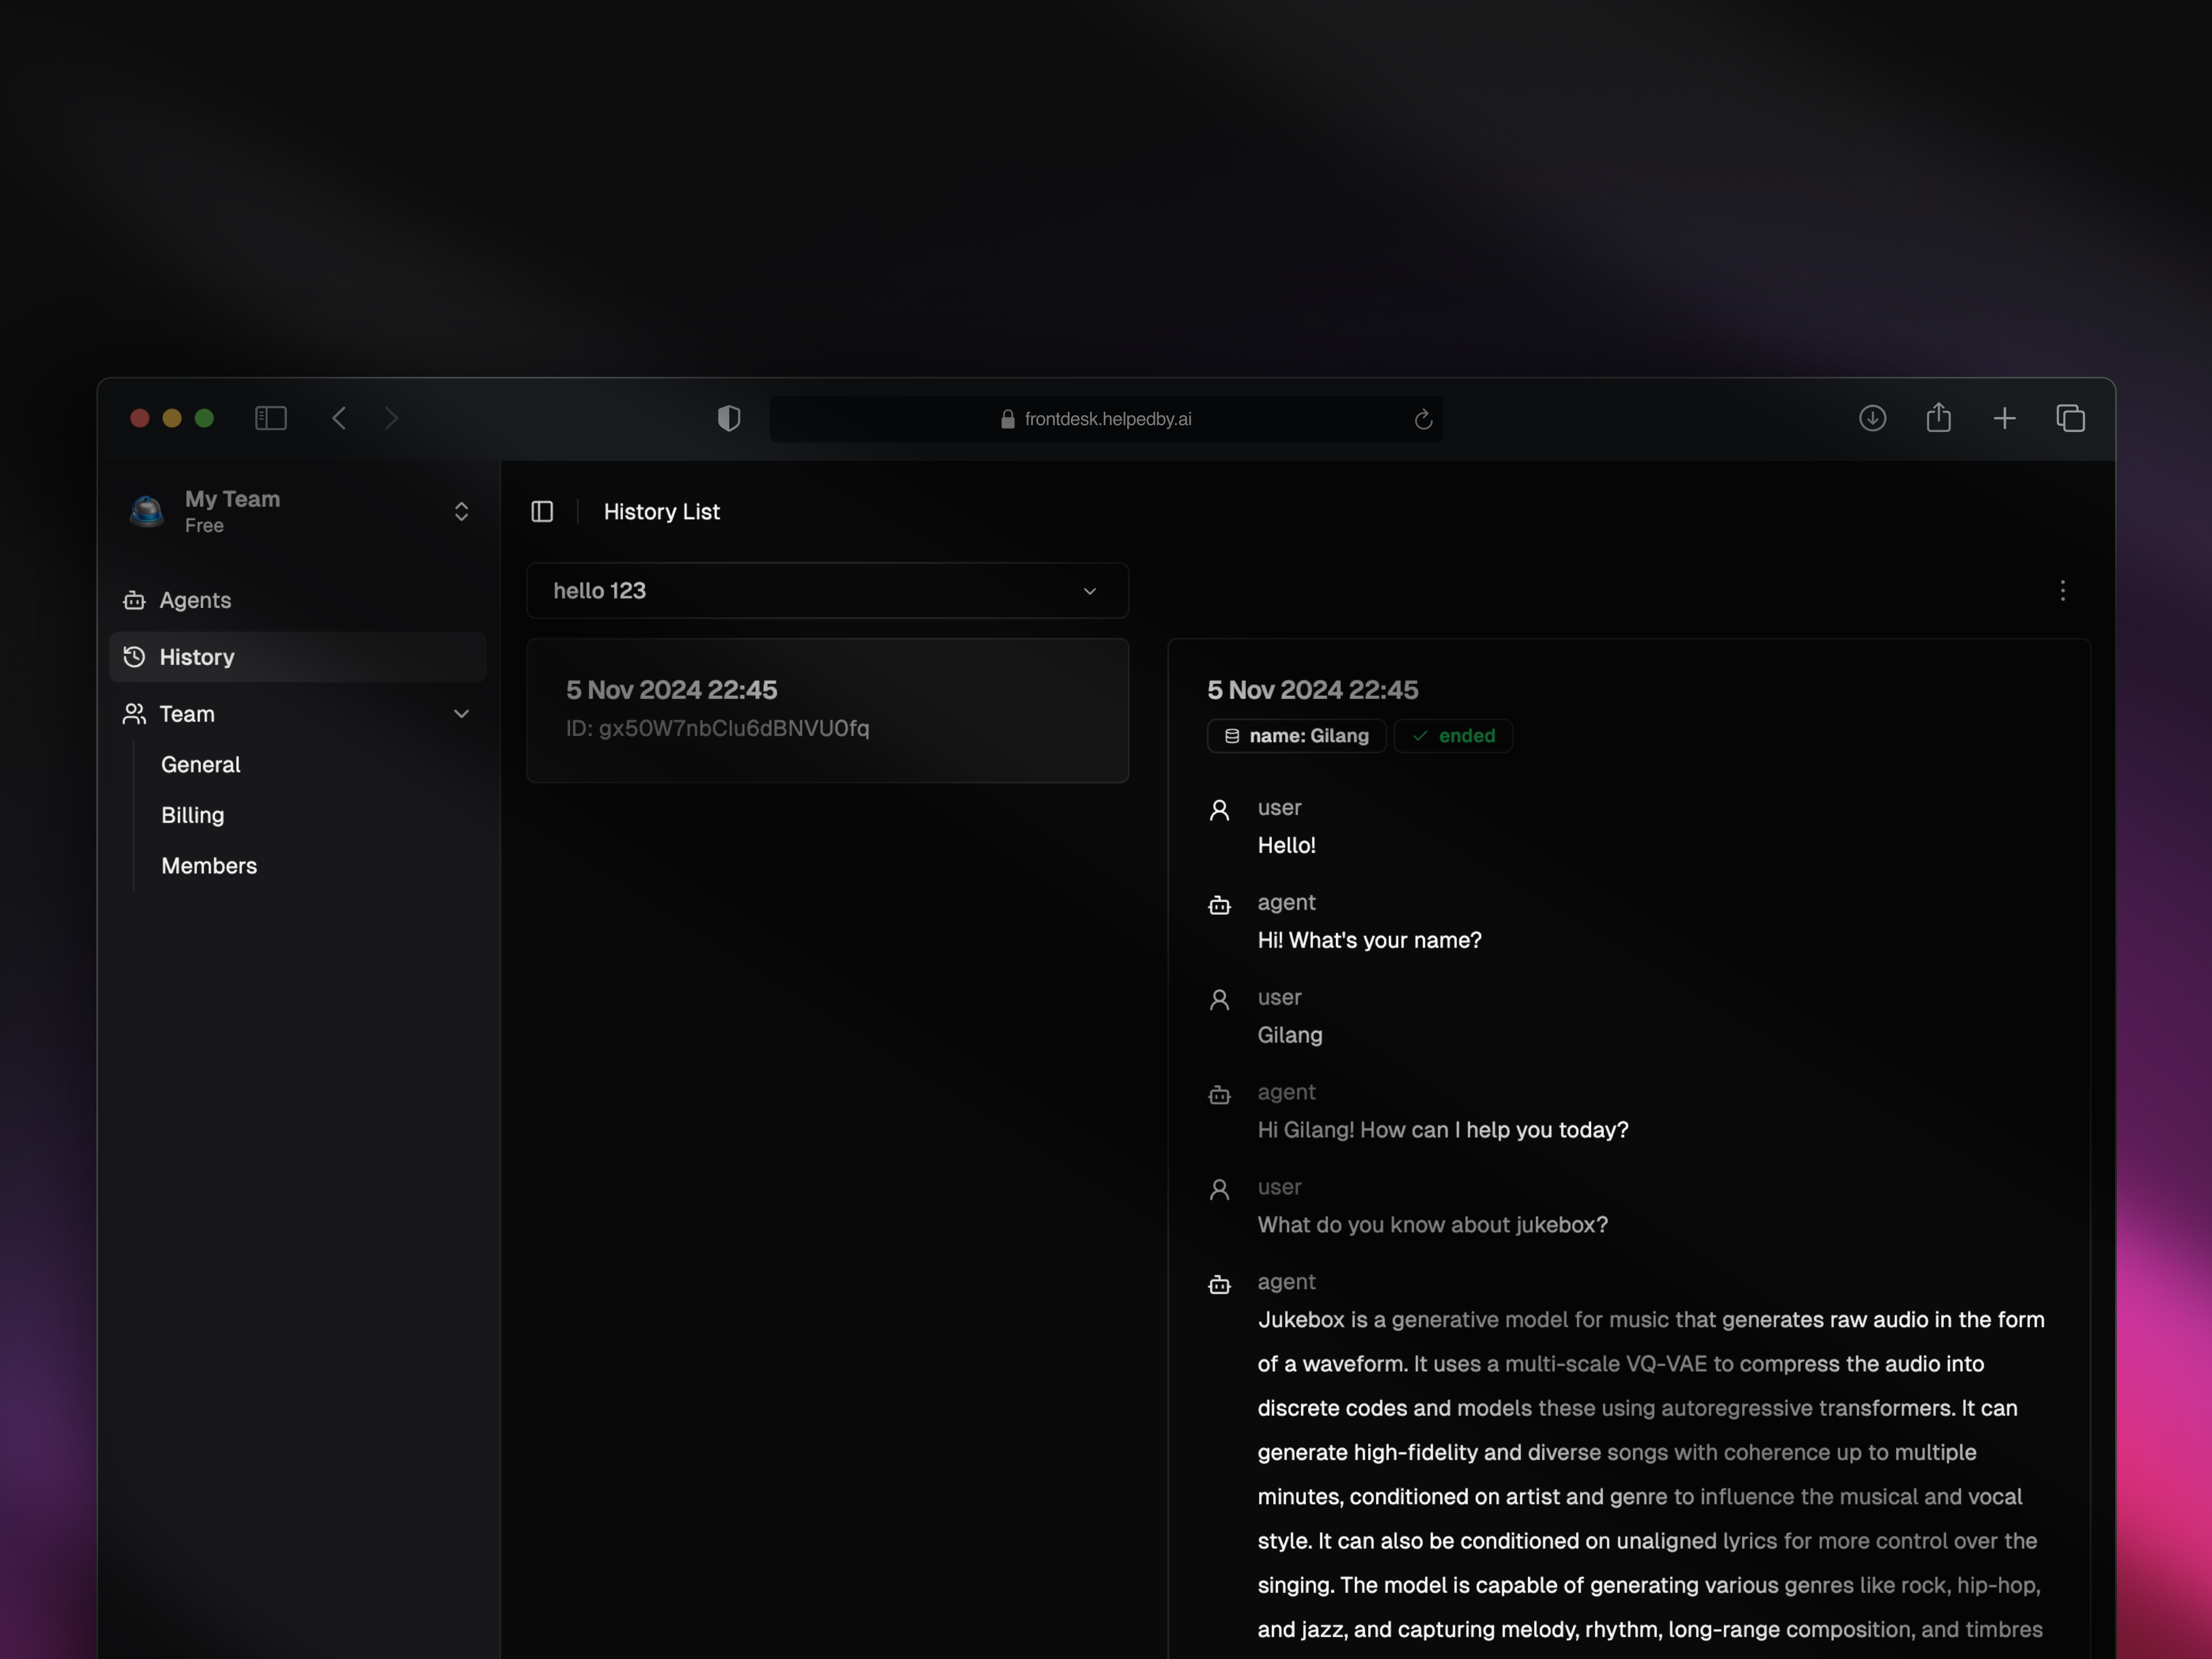
Task: Open the General team settings
Action: (x=200, y=764)
